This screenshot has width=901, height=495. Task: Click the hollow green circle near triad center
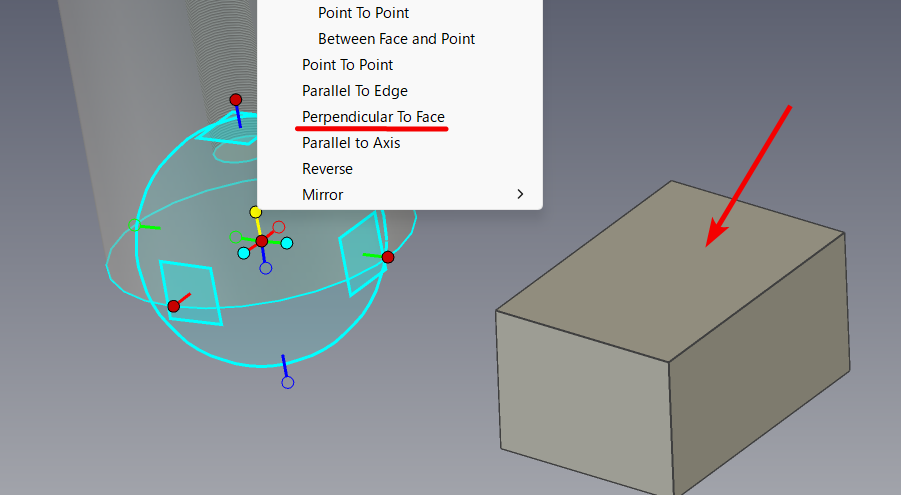pos(235,237)
